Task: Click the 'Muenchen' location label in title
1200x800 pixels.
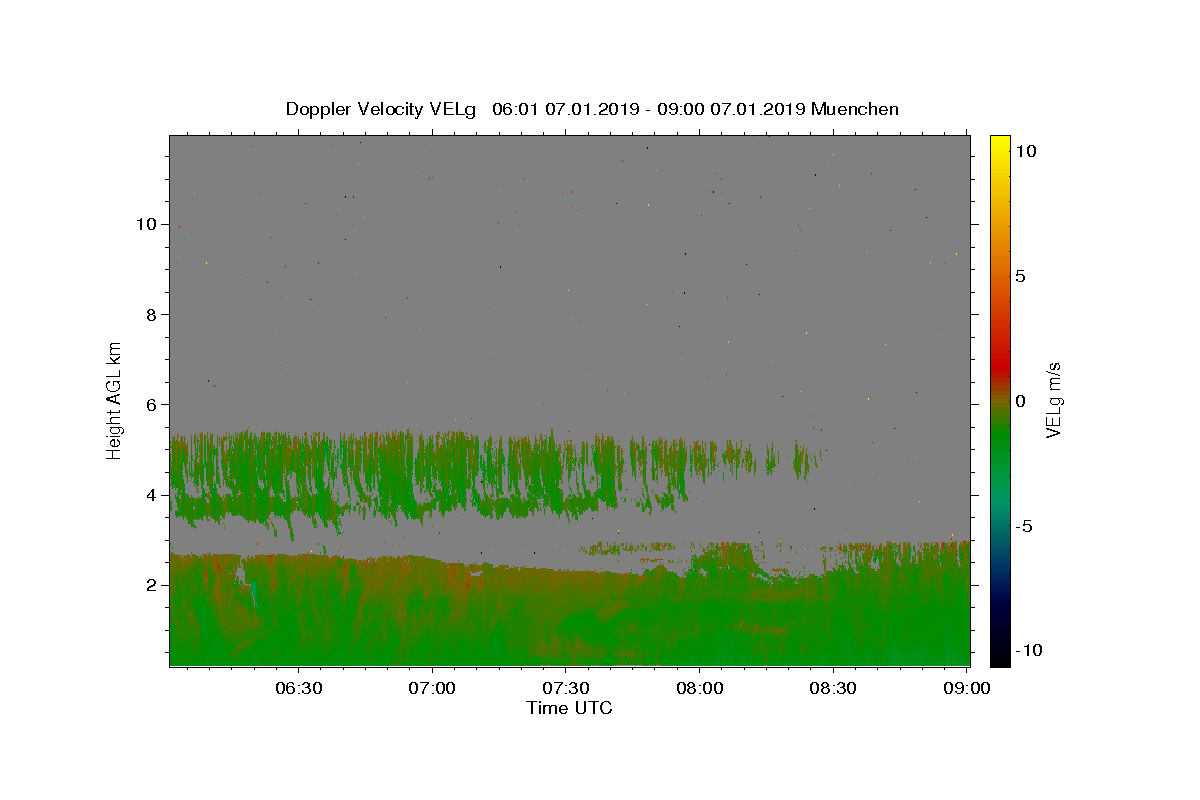Action: pos(855,109)
